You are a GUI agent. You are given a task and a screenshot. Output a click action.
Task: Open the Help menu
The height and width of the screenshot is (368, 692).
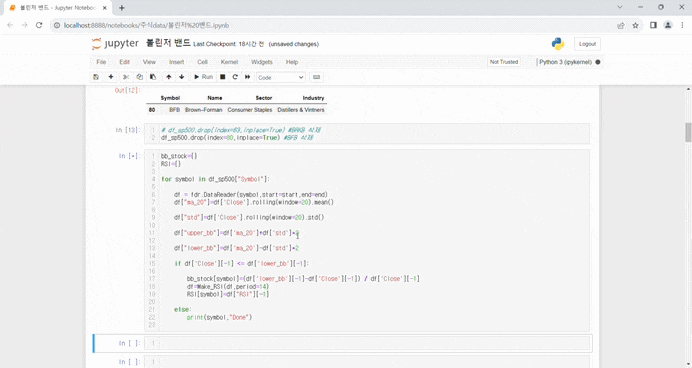(x=292, y=62)
